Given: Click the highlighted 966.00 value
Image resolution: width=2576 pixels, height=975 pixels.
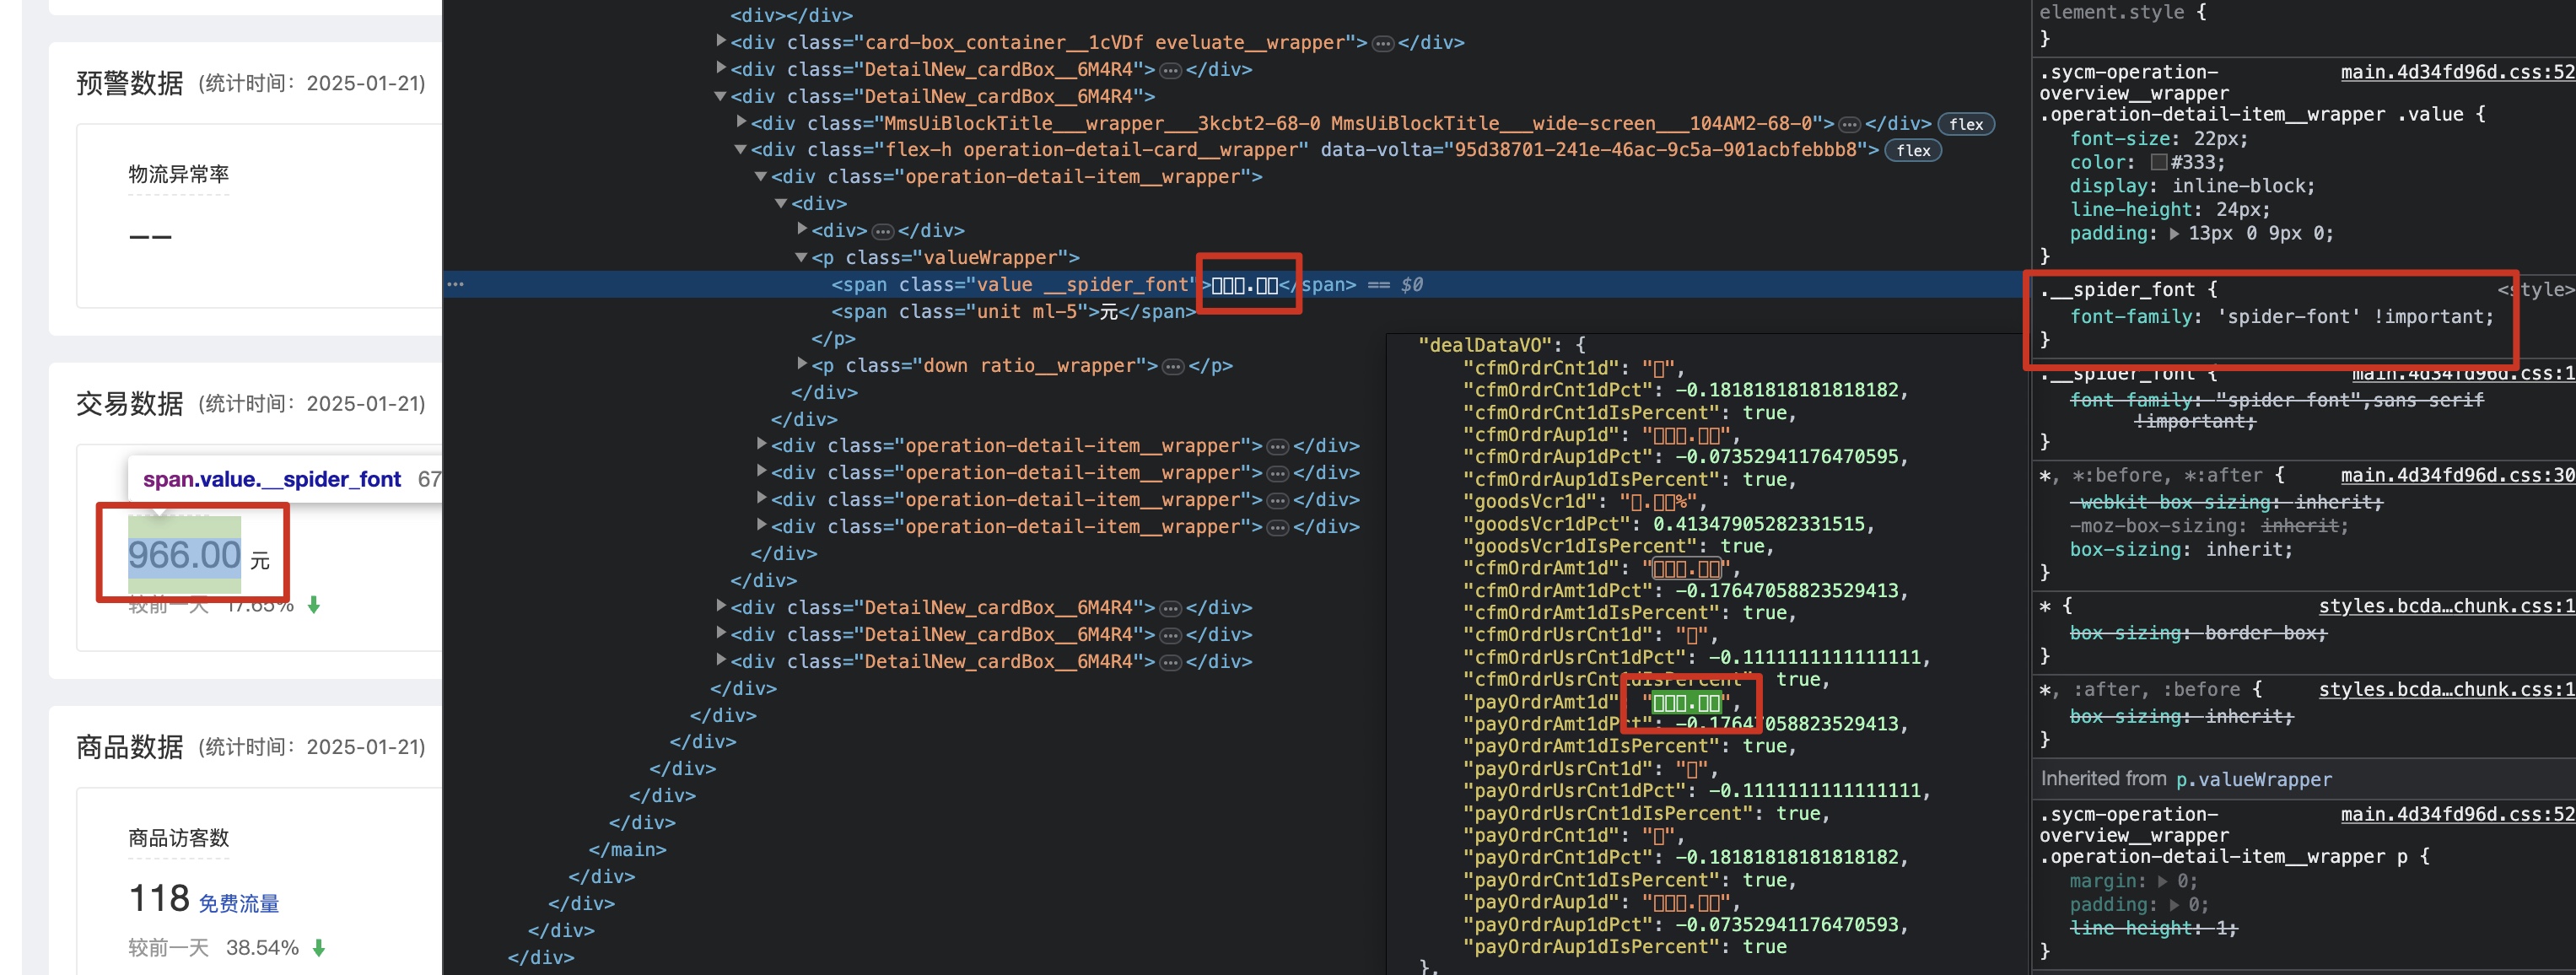Looking at the screenshot, I should click(185, 555).
